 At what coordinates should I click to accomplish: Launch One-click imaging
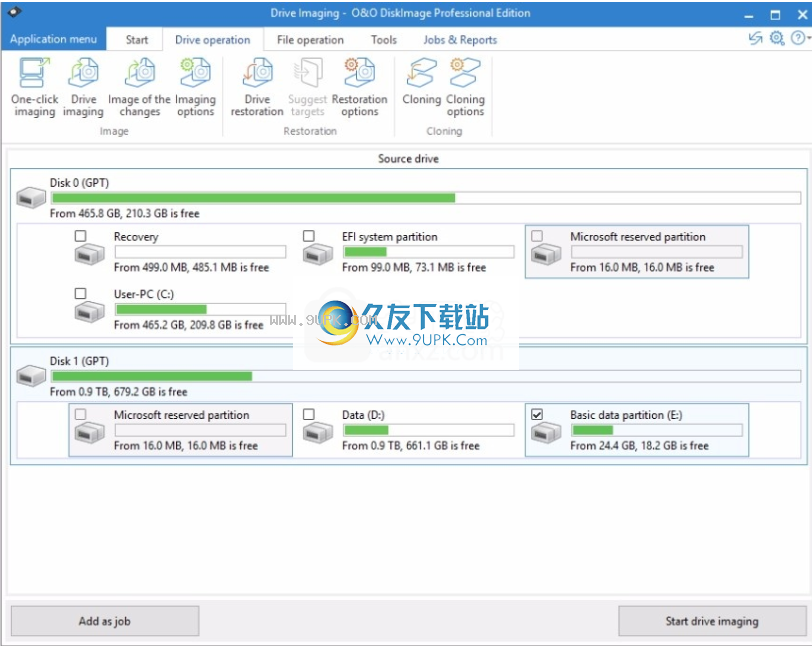pos(35,87)
